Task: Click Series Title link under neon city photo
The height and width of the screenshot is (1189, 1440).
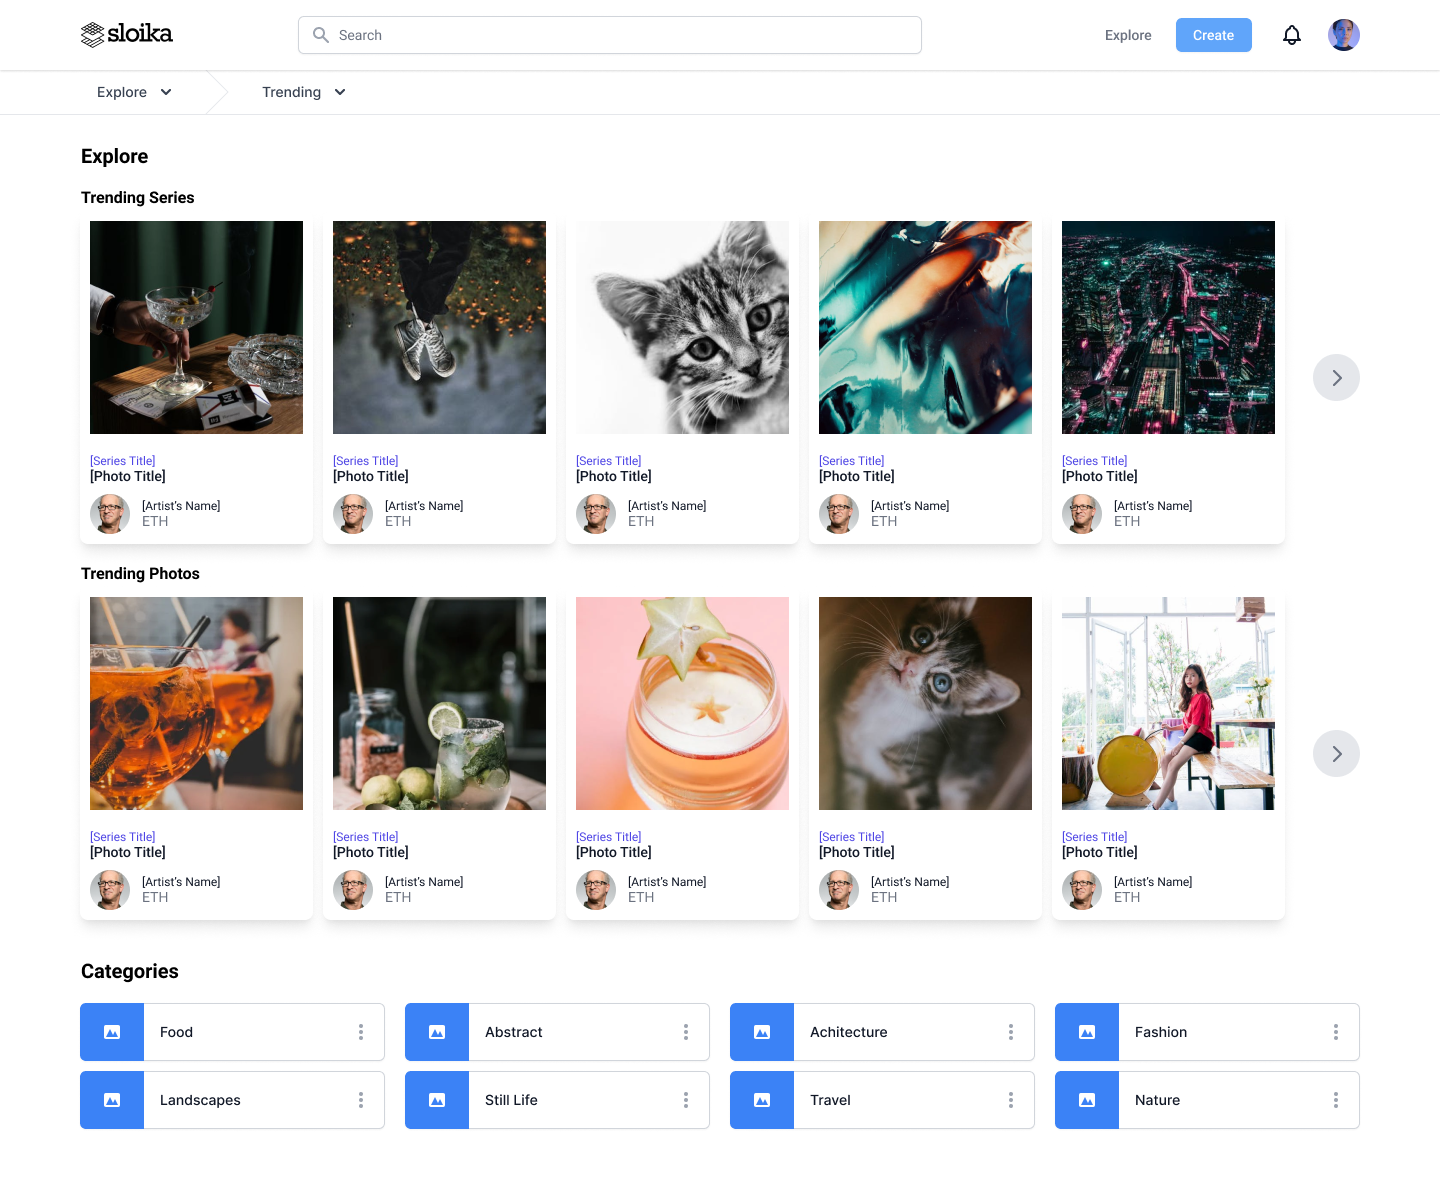Action: pyautogui.click(x=1095, y=461)
